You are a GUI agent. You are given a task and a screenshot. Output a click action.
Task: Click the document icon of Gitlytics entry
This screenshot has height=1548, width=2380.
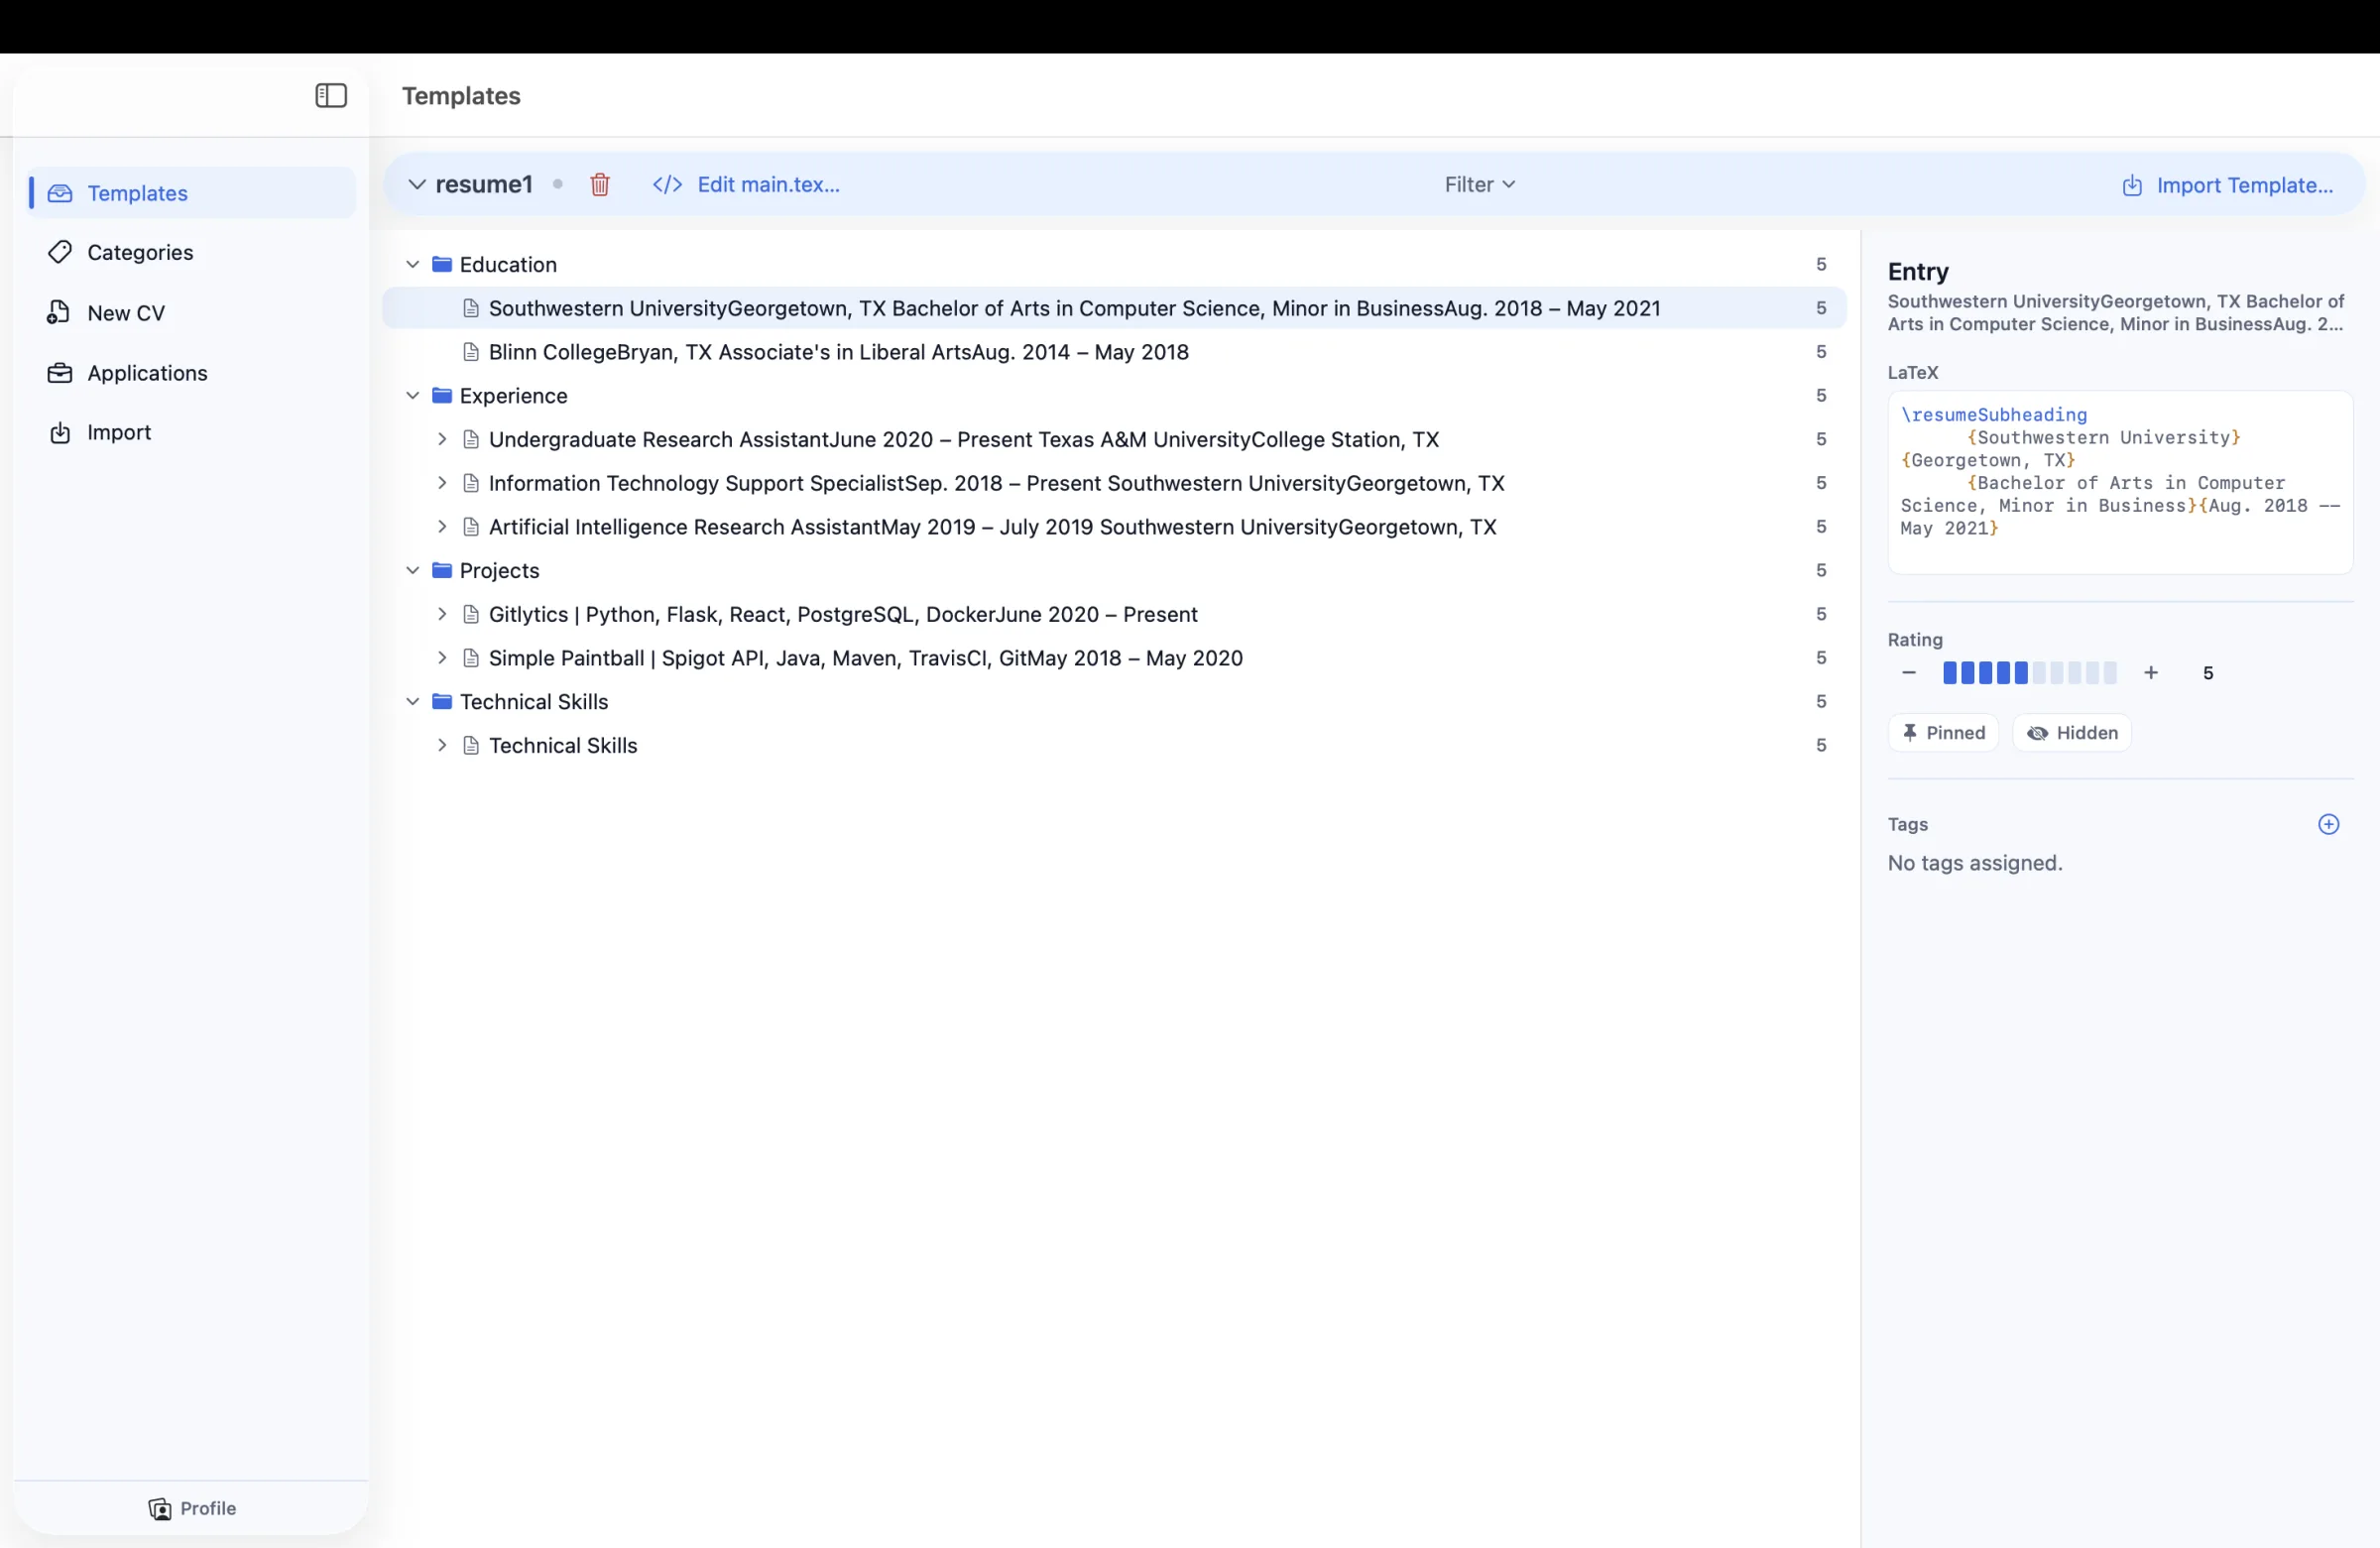tap(471, 614)
